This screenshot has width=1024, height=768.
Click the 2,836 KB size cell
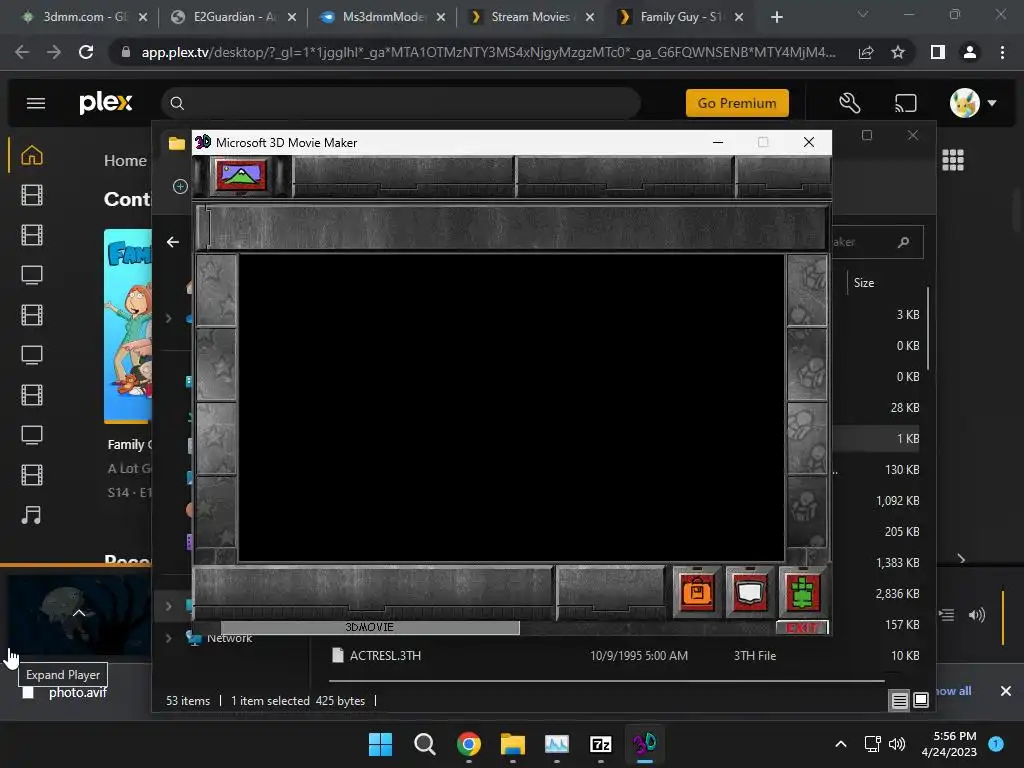tap(897, 594)
